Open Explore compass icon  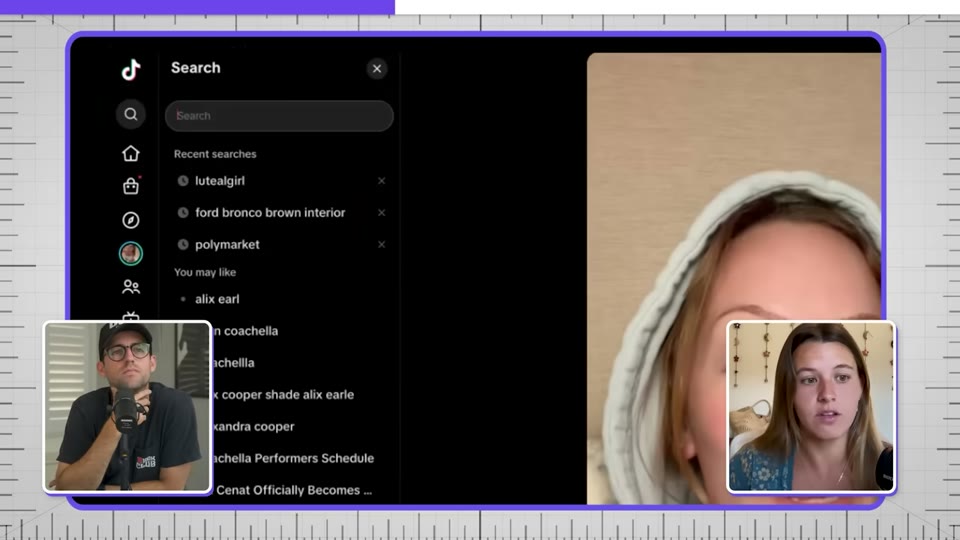coord(130,220)
